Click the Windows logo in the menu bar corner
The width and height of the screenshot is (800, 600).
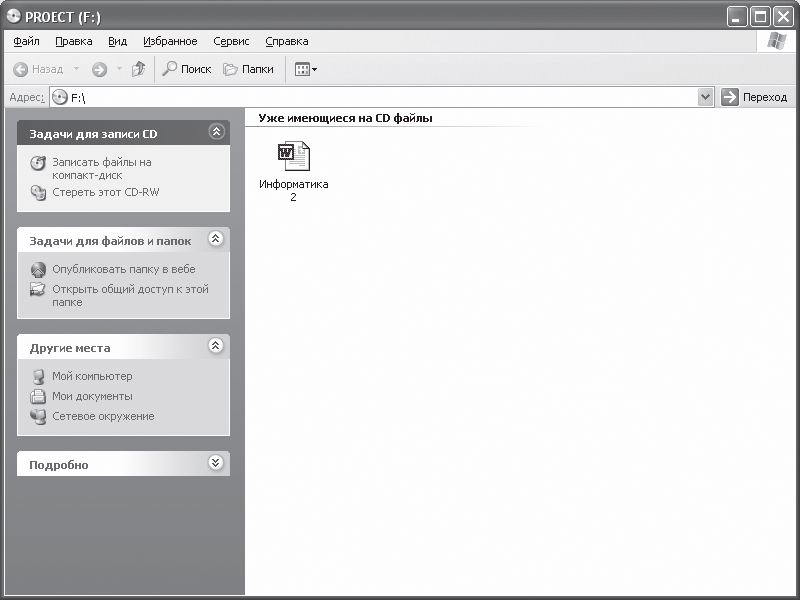777,41
